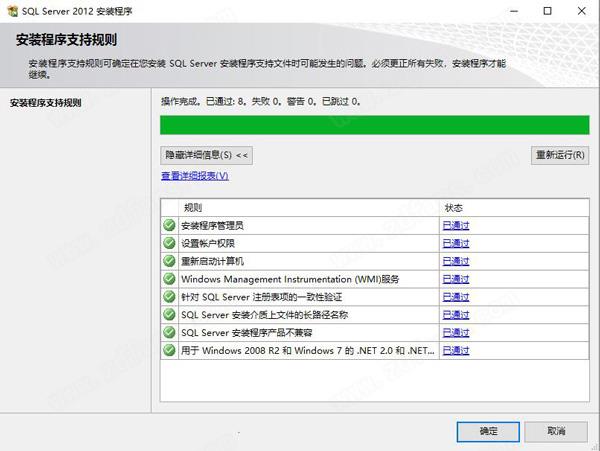Maximize the SQL Server 2012 setup window

(548, 11)
